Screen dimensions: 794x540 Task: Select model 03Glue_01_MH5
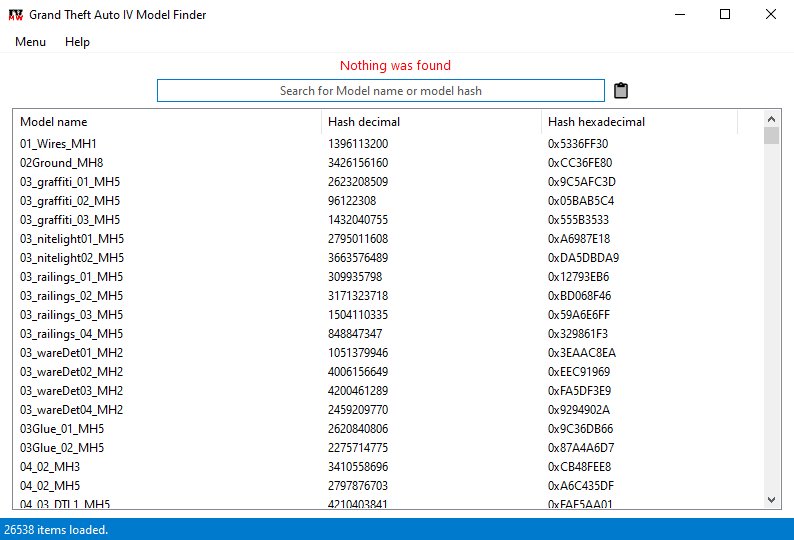click(x=62, y=429)
